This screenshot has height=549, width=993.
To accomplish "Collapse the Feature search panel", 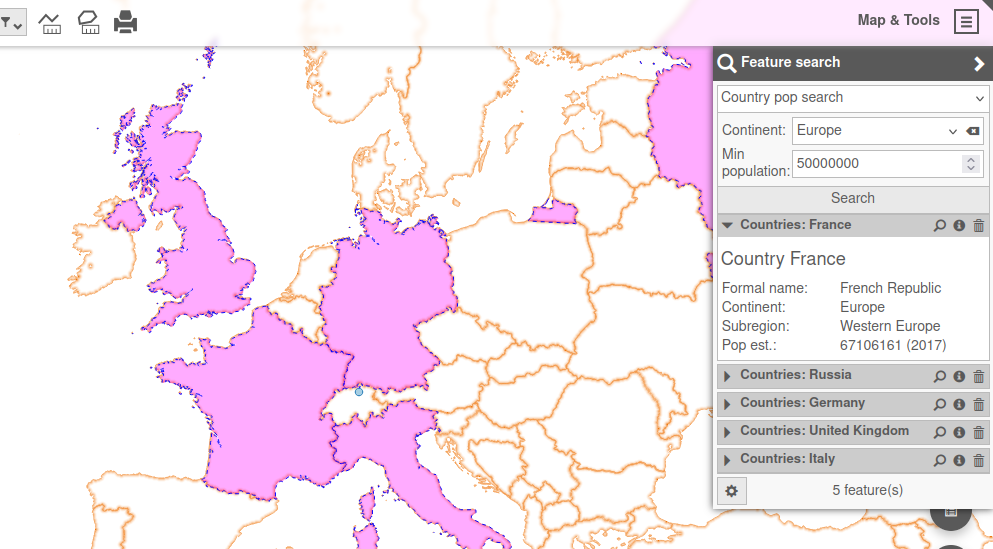I will (x=978, y=63).
